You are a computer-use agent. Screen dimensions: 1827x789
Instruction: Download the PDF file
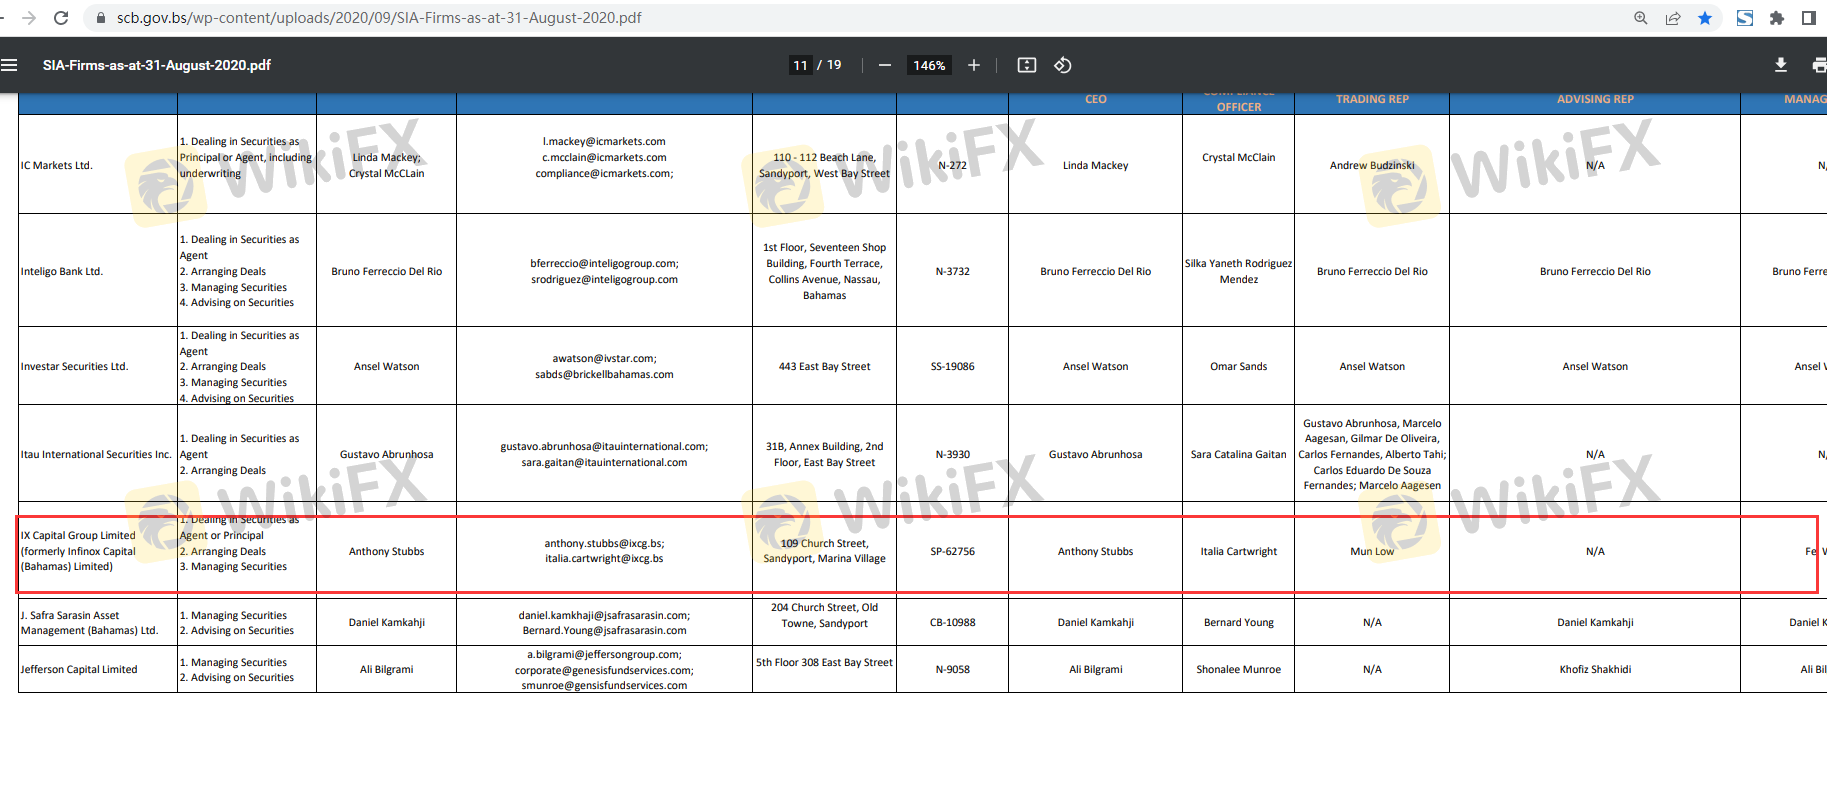(1780, 65)
